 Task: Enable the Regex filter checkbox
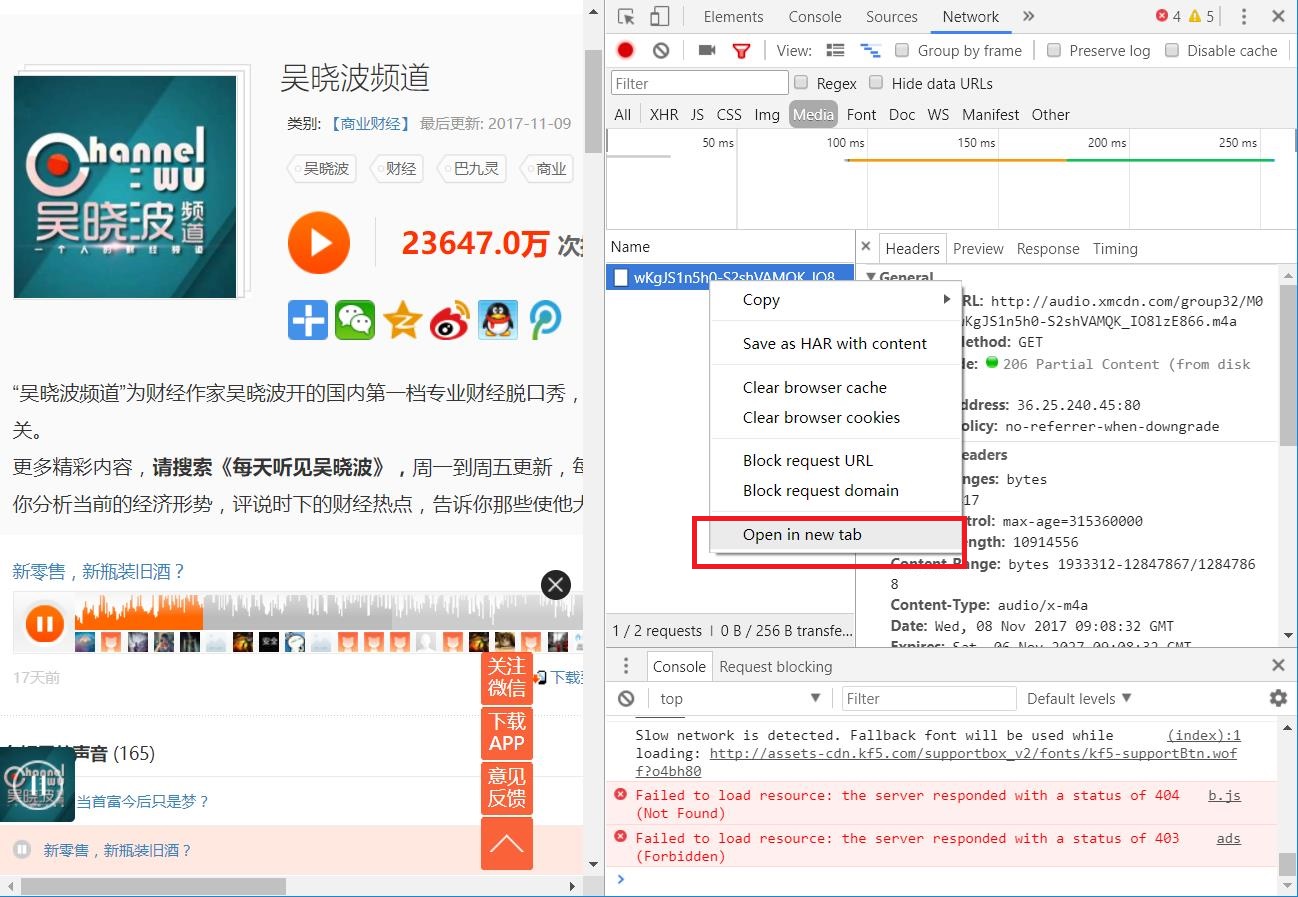pos(801,83)
